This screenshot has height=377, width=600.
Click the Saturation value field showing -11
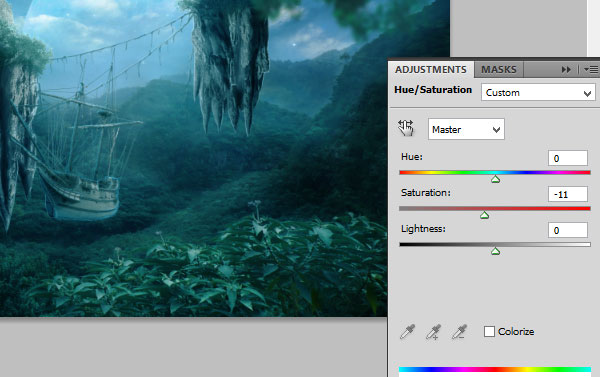[x=568, y=194]
